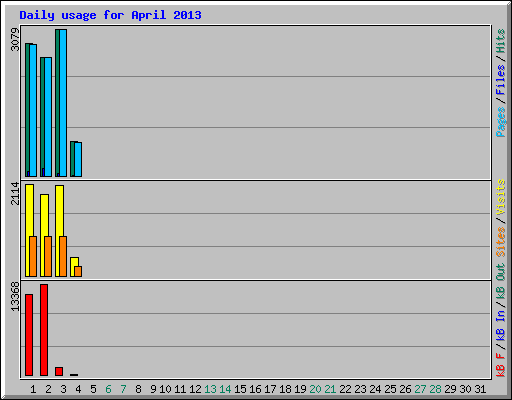Image resolution: width=512 pixels, height=400 pixels.
Task: Click the day 3 cyan hits bar
Action: [63, 103]
